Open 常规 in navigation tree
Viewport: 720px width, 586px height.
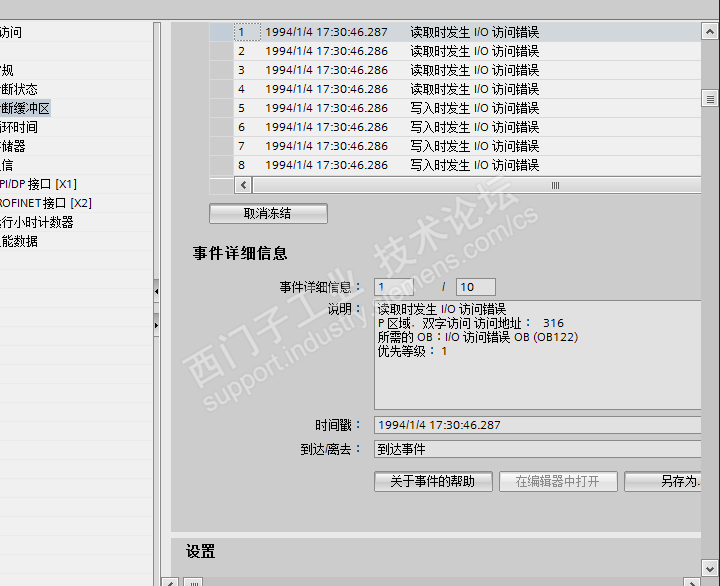tap(7, 70)
